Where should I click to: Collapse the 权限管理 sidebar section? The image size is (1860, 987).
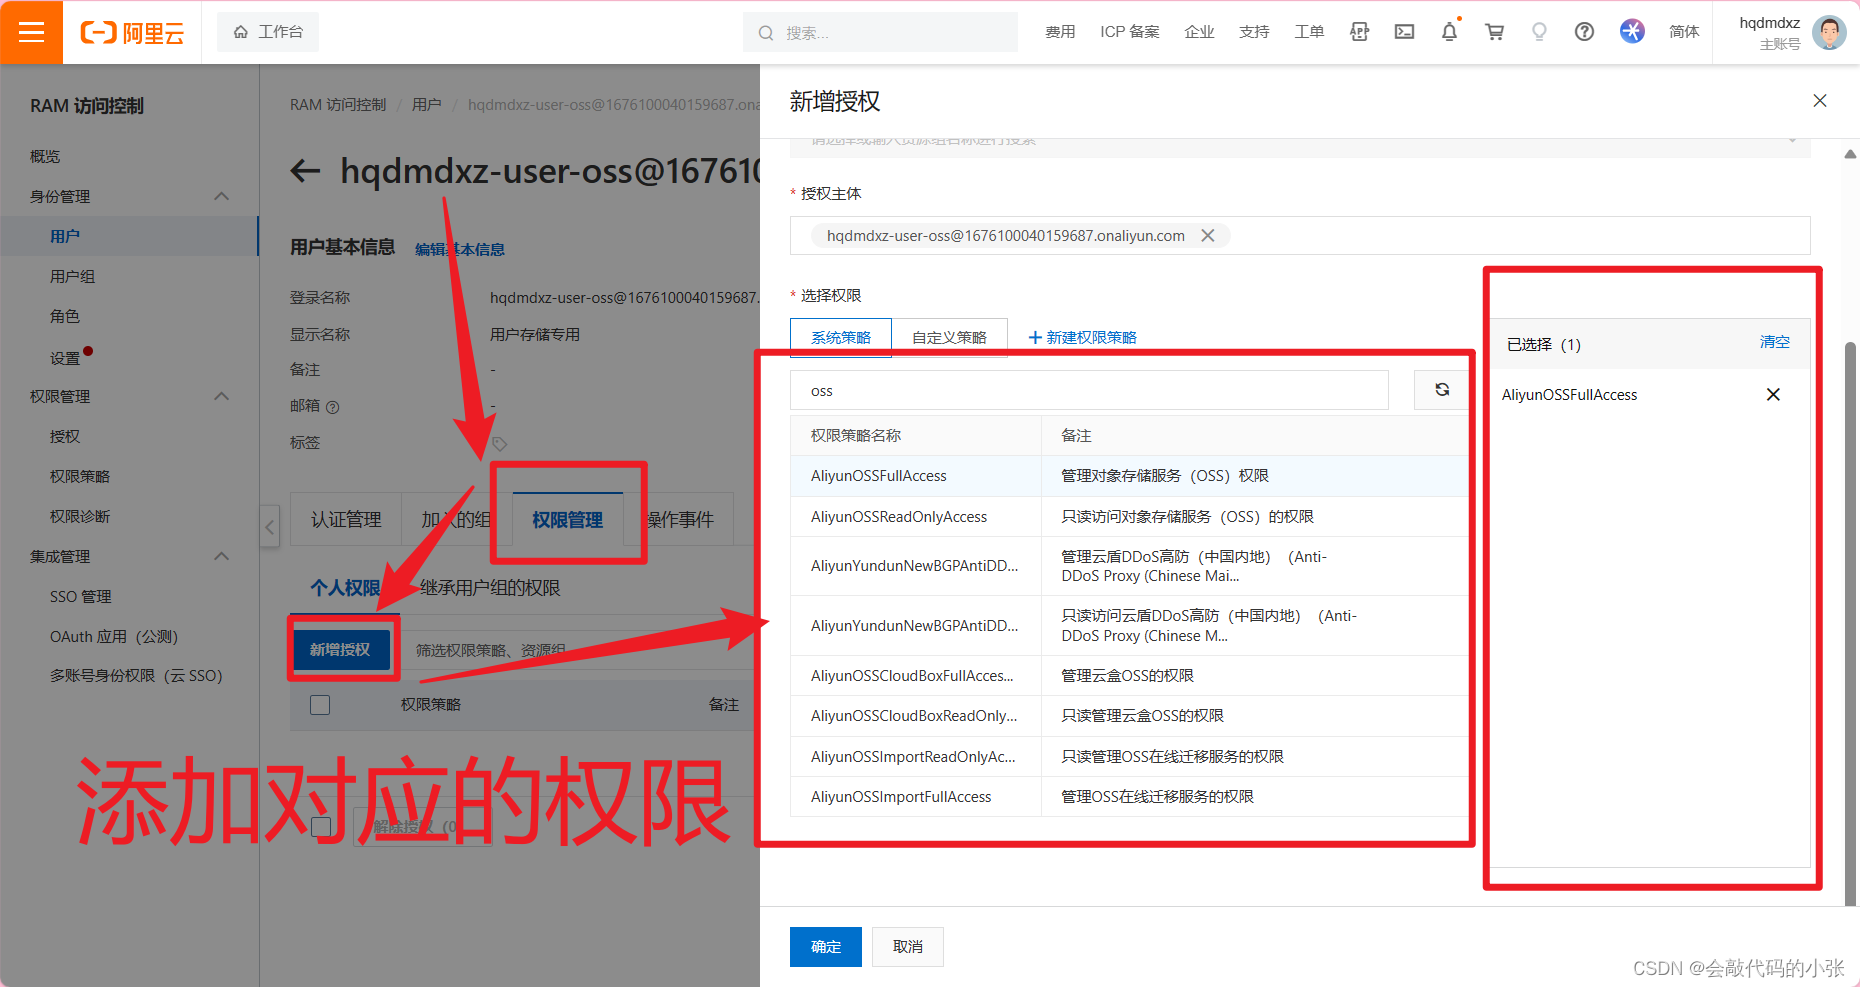point(222,396)
